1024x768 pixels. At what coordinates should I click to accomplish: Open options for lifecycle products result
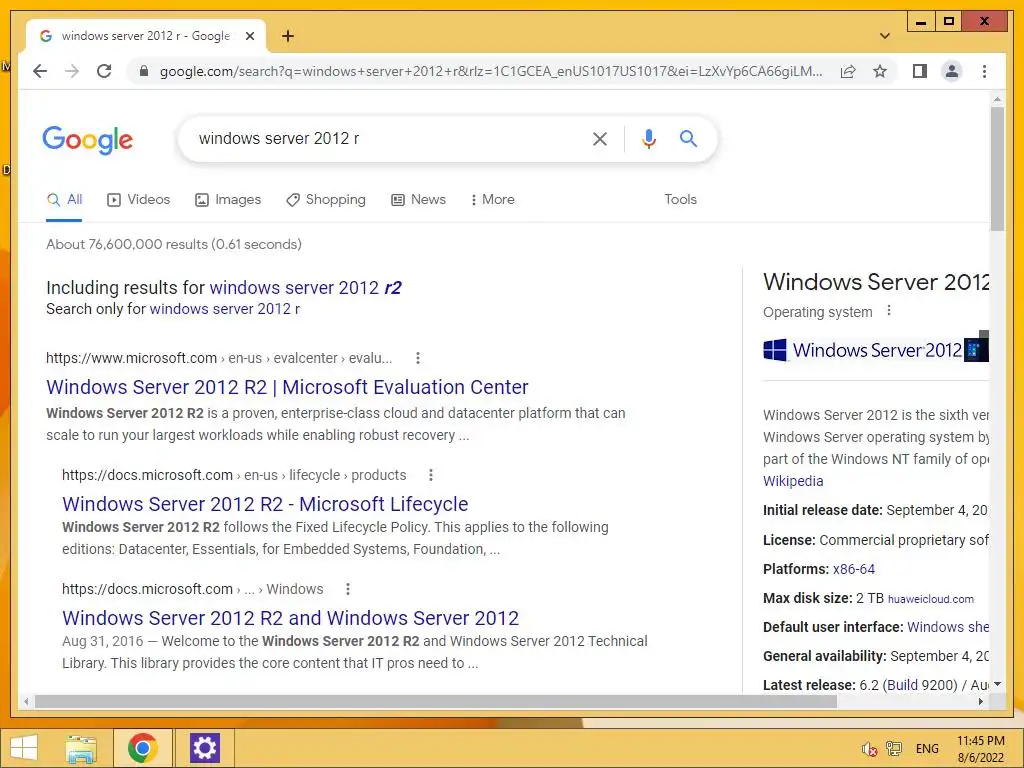coord(430,475)
